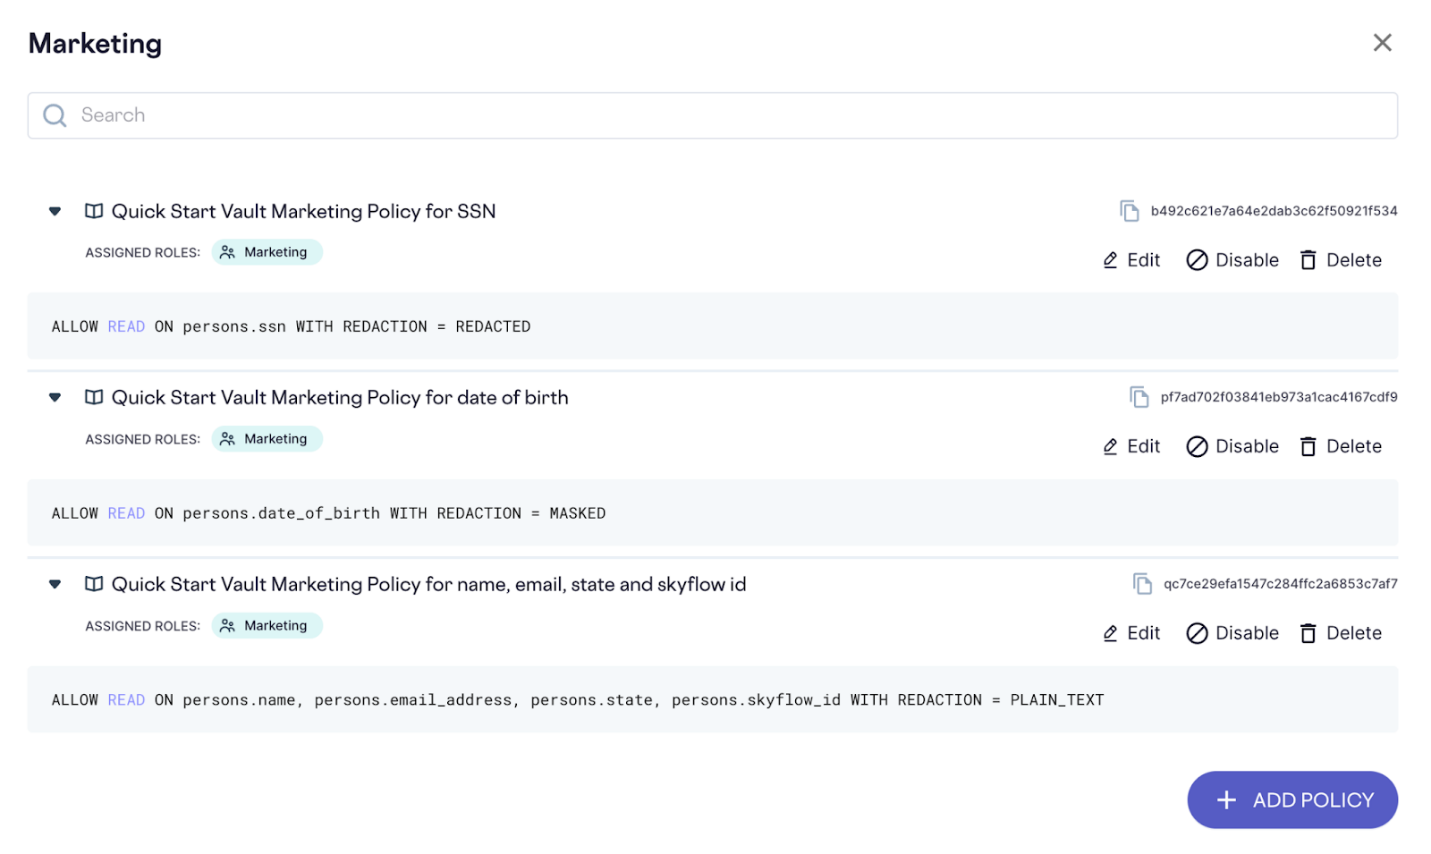Viewport: 1431px width, 854px height.
Task: Edit the name, email, state policy
Action: pos(1131,633)
